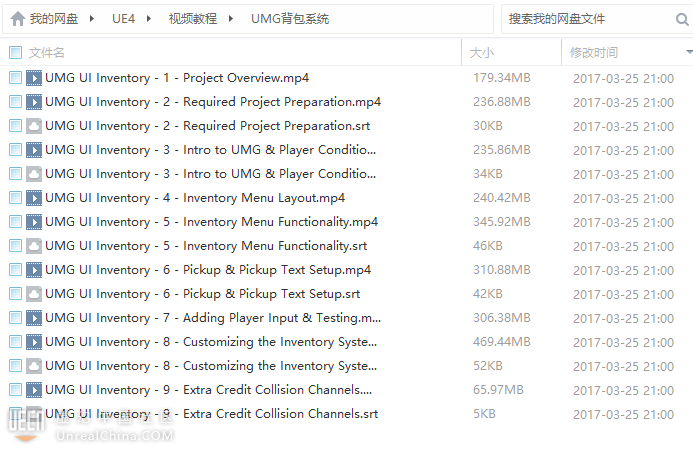
Task: Click video icon for 2 - Required Project Preparation.mp4
Action: click(34, 102)
